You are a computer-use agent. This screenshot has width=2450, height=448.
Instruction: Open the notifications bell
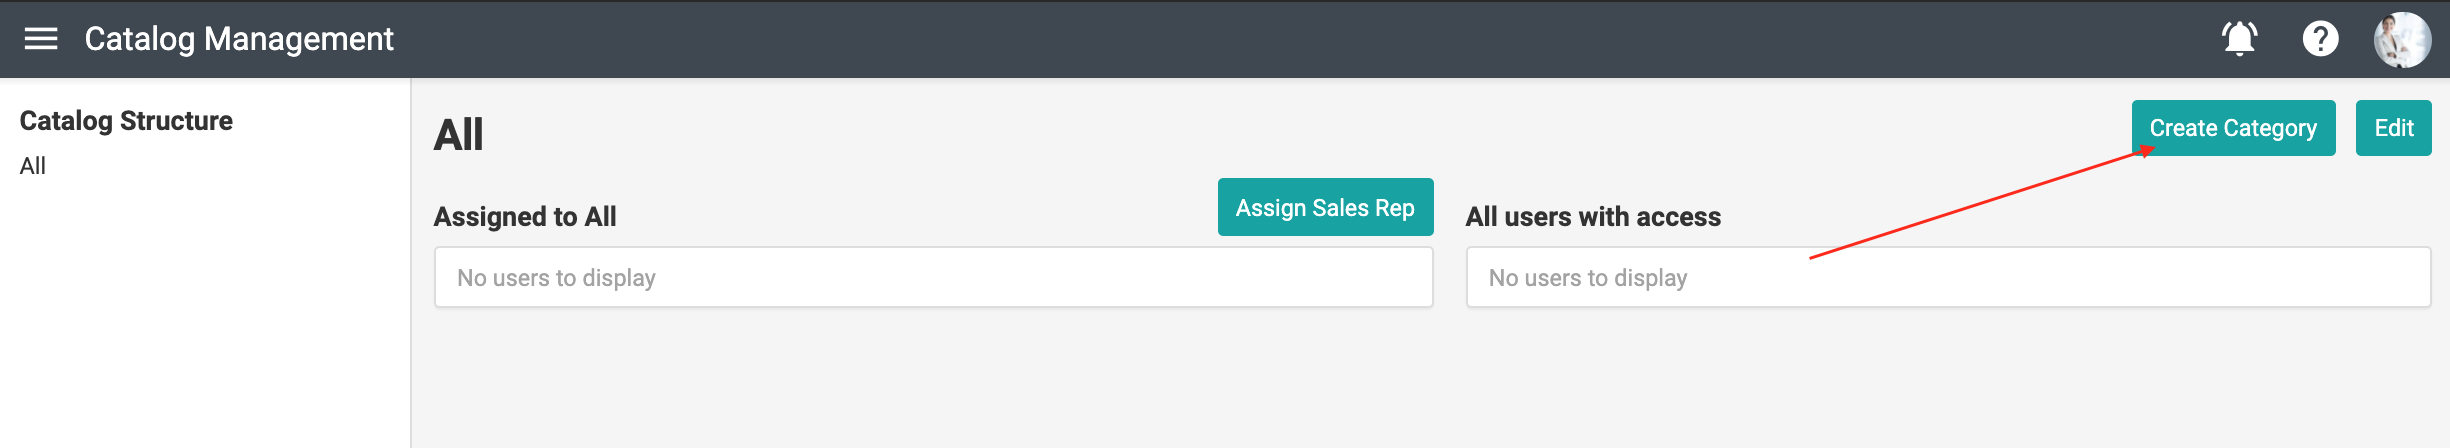click(2239, 39)
